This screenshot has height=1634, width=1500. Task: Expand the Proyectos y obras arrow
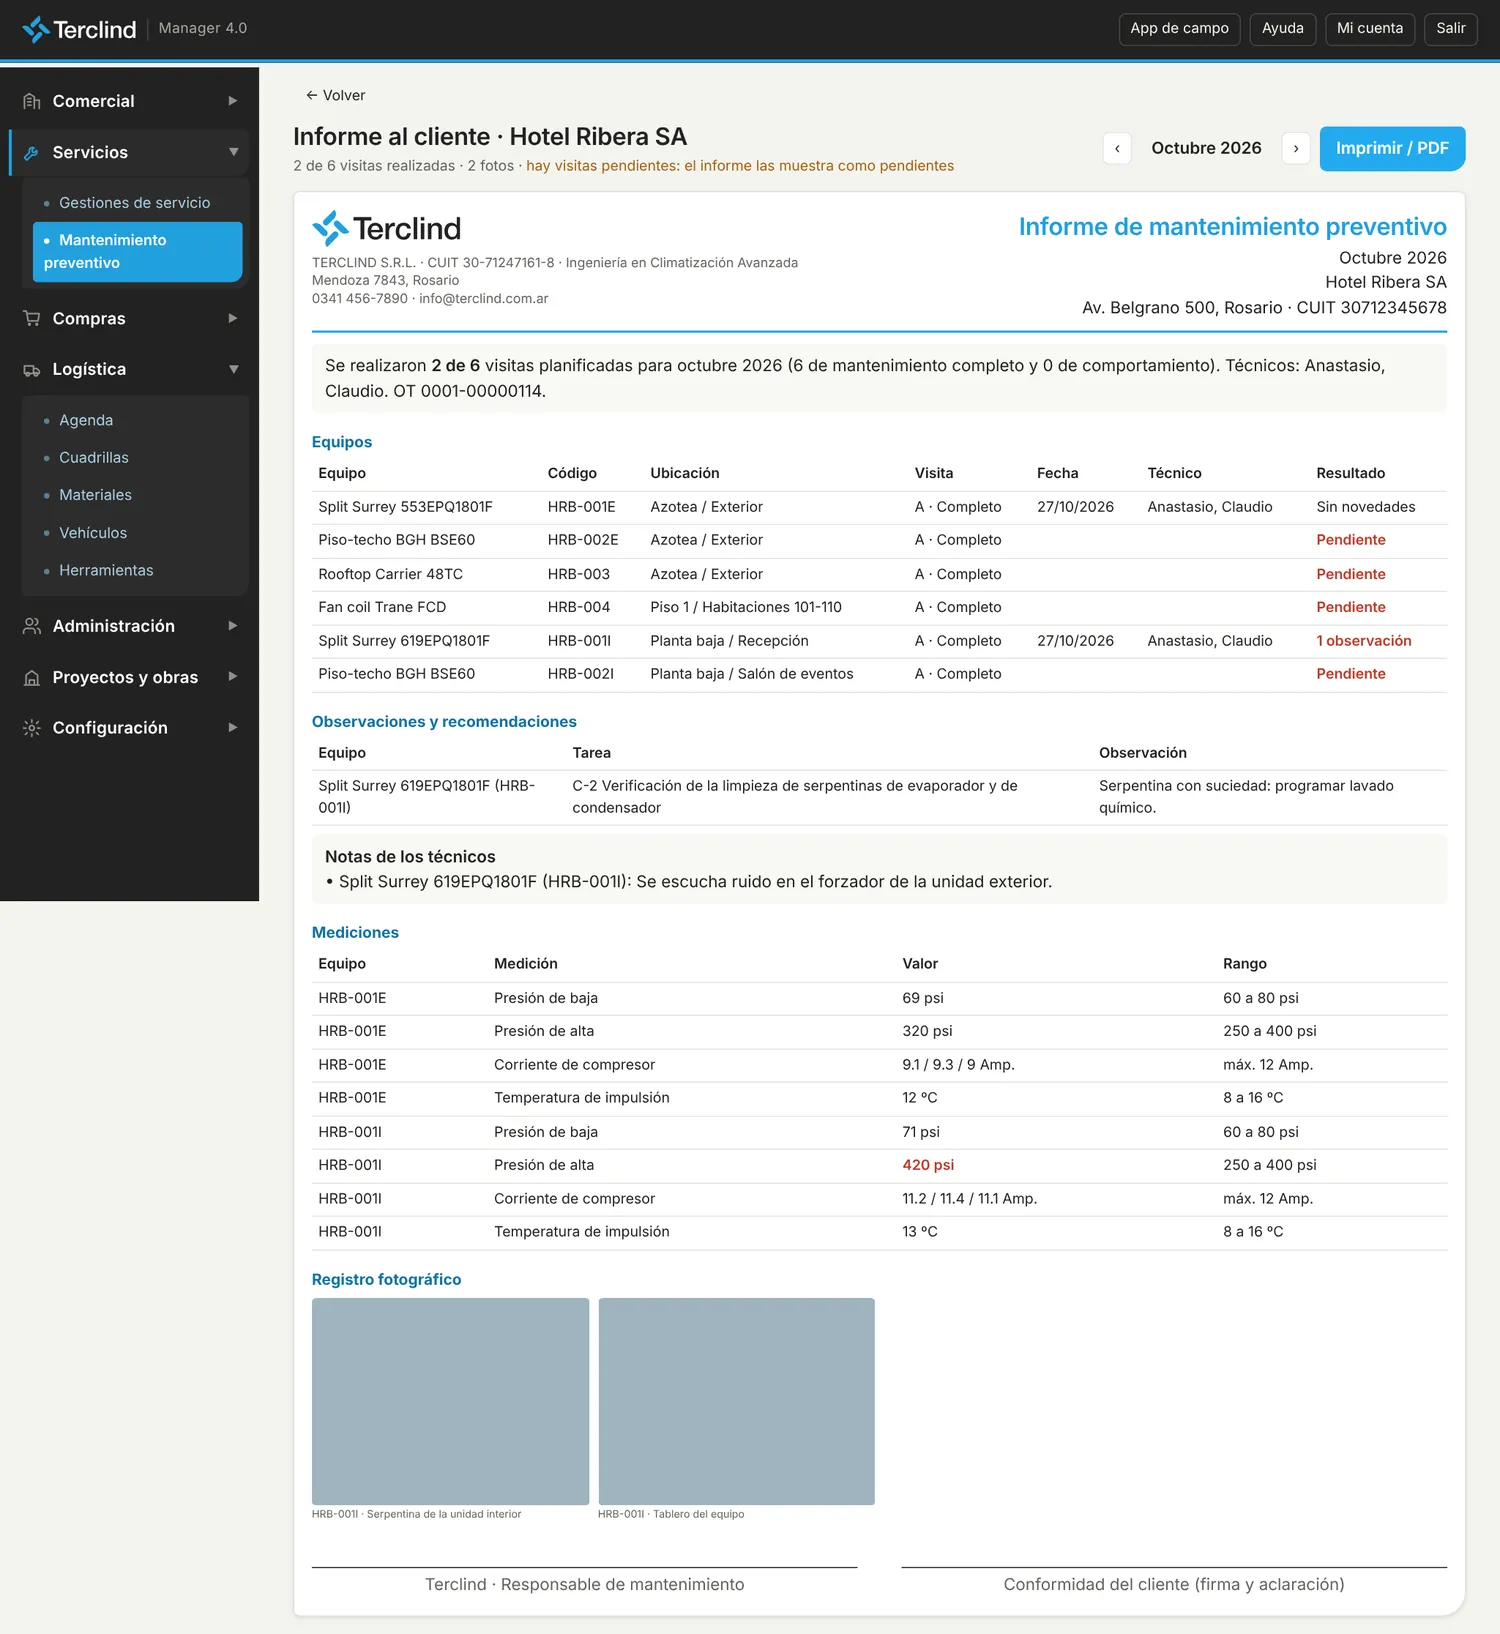(x=233, y=677)
